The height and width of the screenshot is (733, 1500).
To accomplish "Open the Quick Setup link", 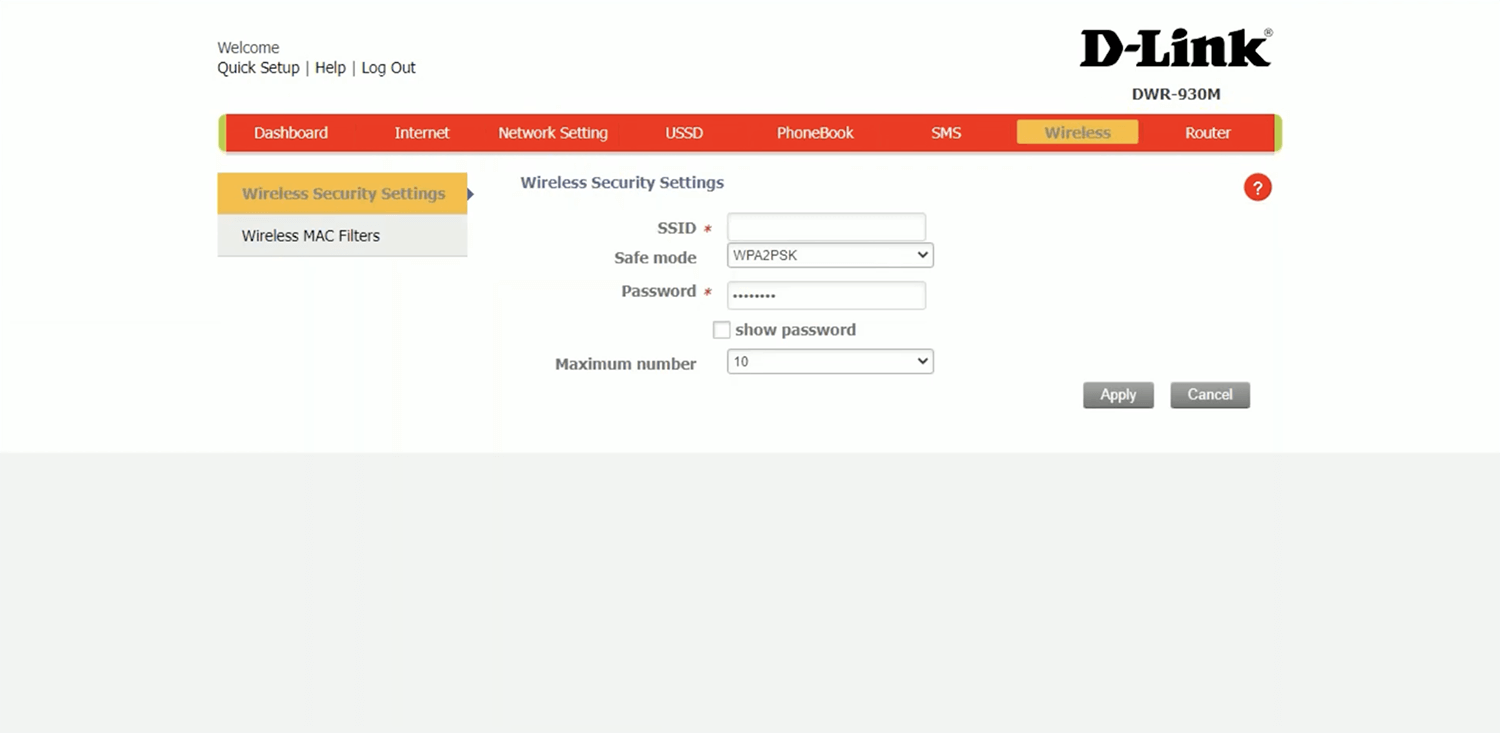I will click(x=258, y=68).
